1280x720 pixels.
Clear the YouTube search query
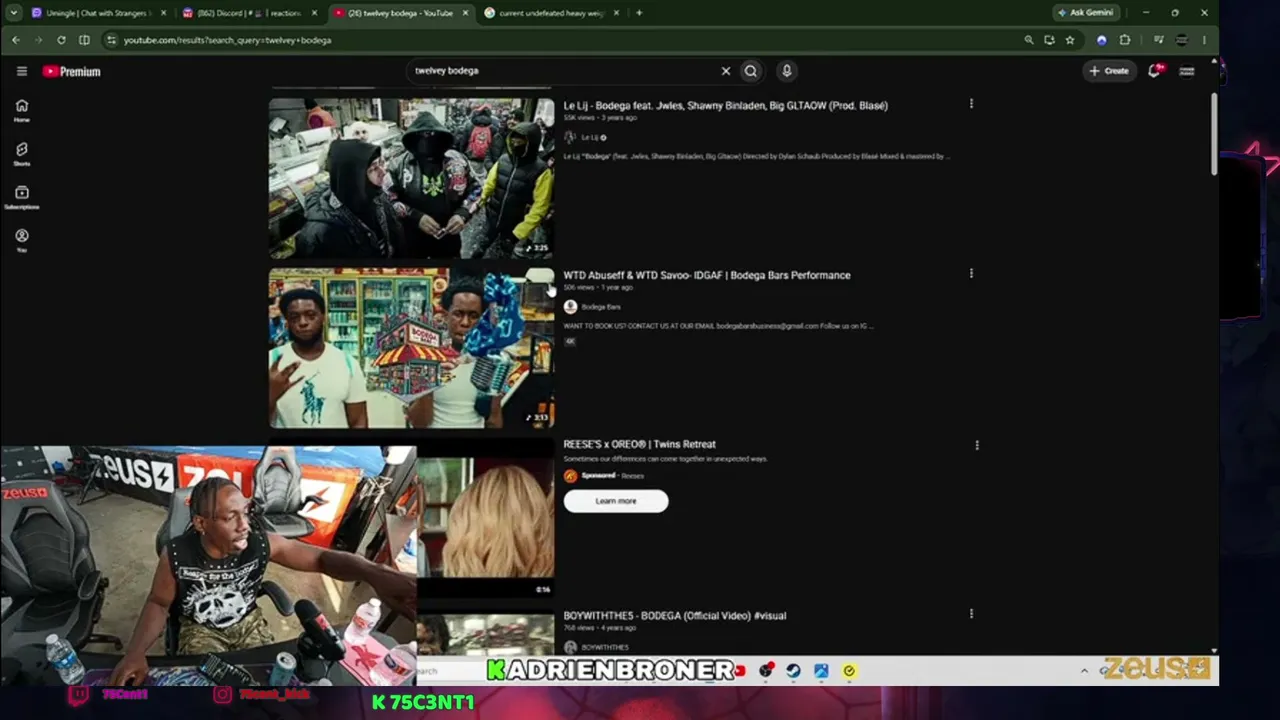pos(726,71)
